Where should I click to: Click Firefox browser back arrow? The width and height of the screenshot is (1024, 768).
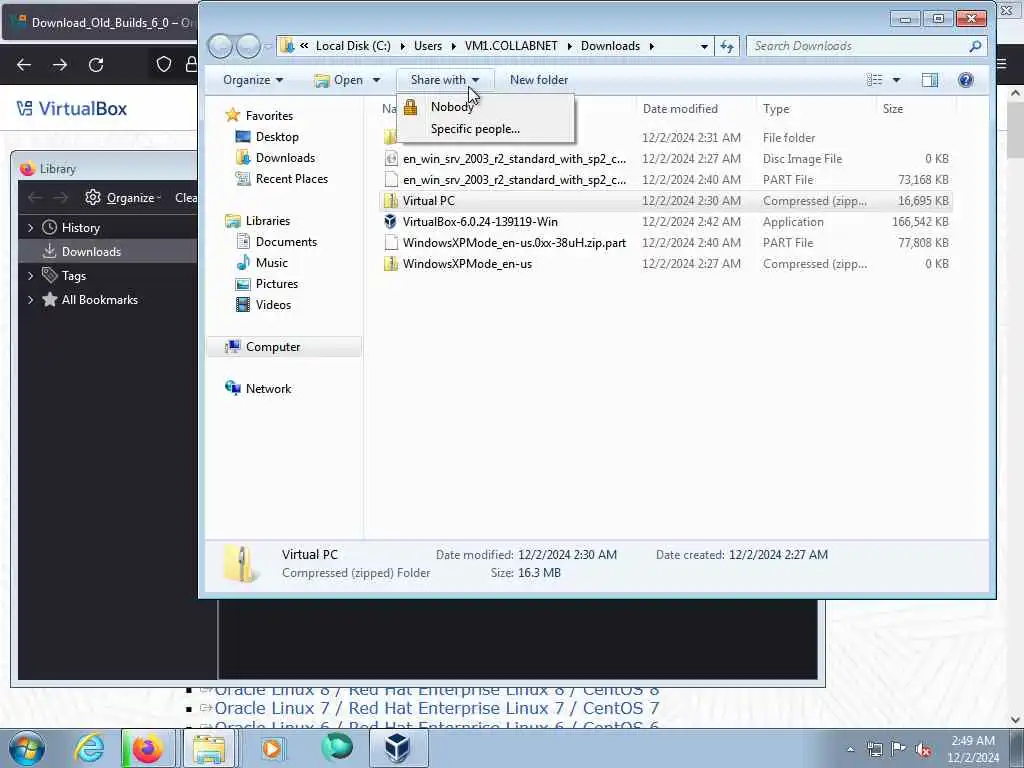coord(24,65)
